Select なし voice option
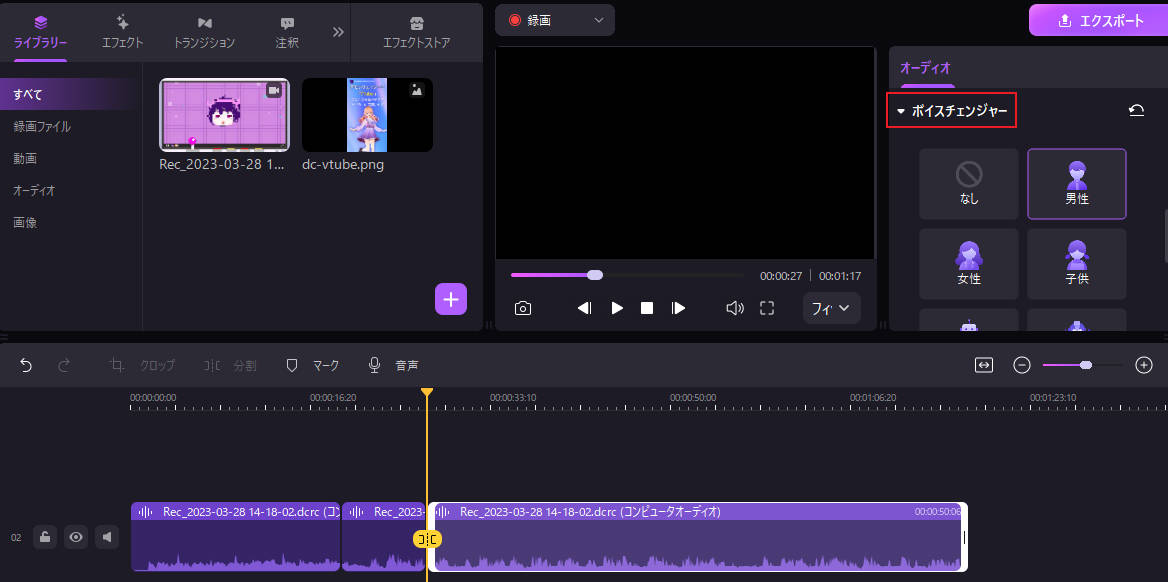Screen dimensions: 1168x582 coord(968,184)
